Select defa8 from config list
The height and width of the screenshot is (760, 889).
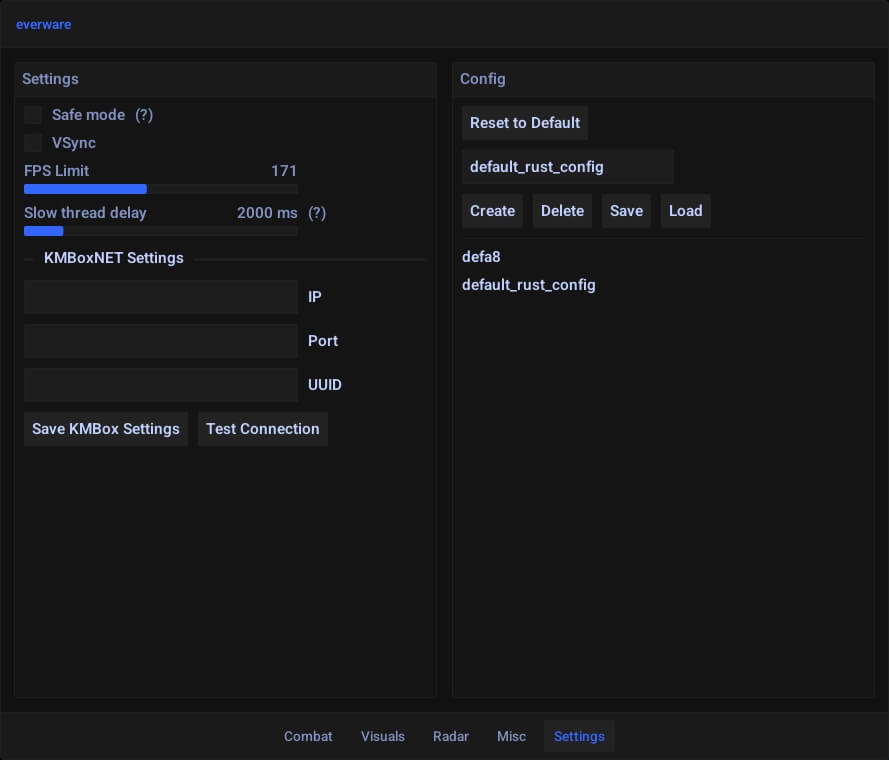pyautogui.click(x=481, y=257)
